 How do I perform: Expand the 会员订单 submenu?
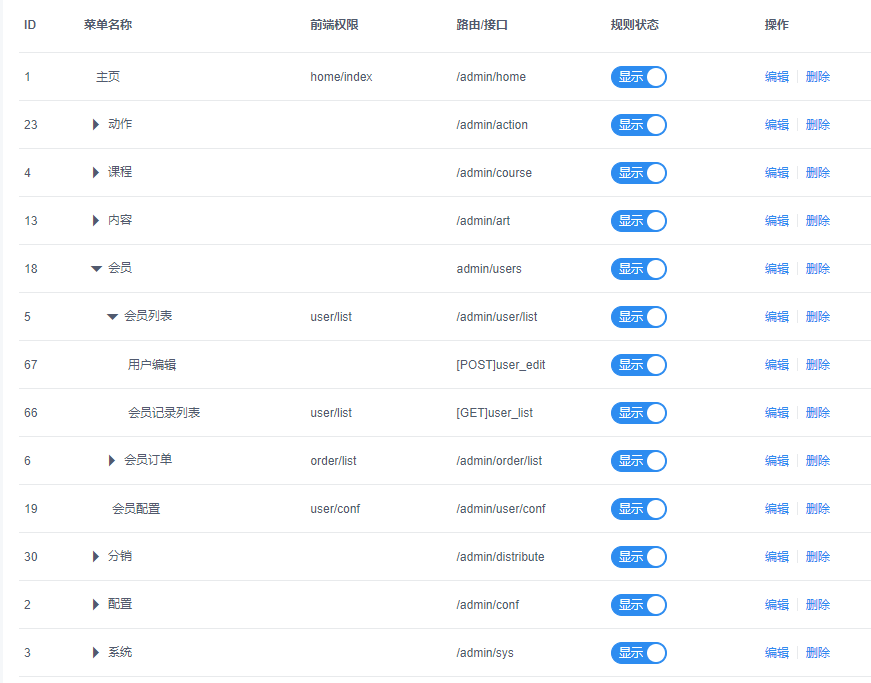tap(112, 460)
